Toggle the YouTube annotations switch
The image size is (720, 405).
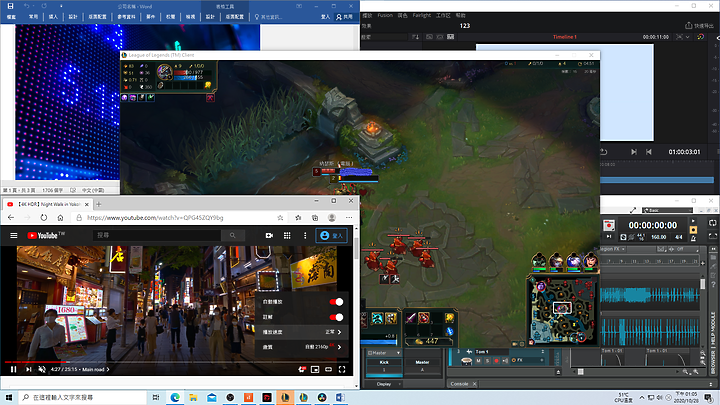coord(336,317)
